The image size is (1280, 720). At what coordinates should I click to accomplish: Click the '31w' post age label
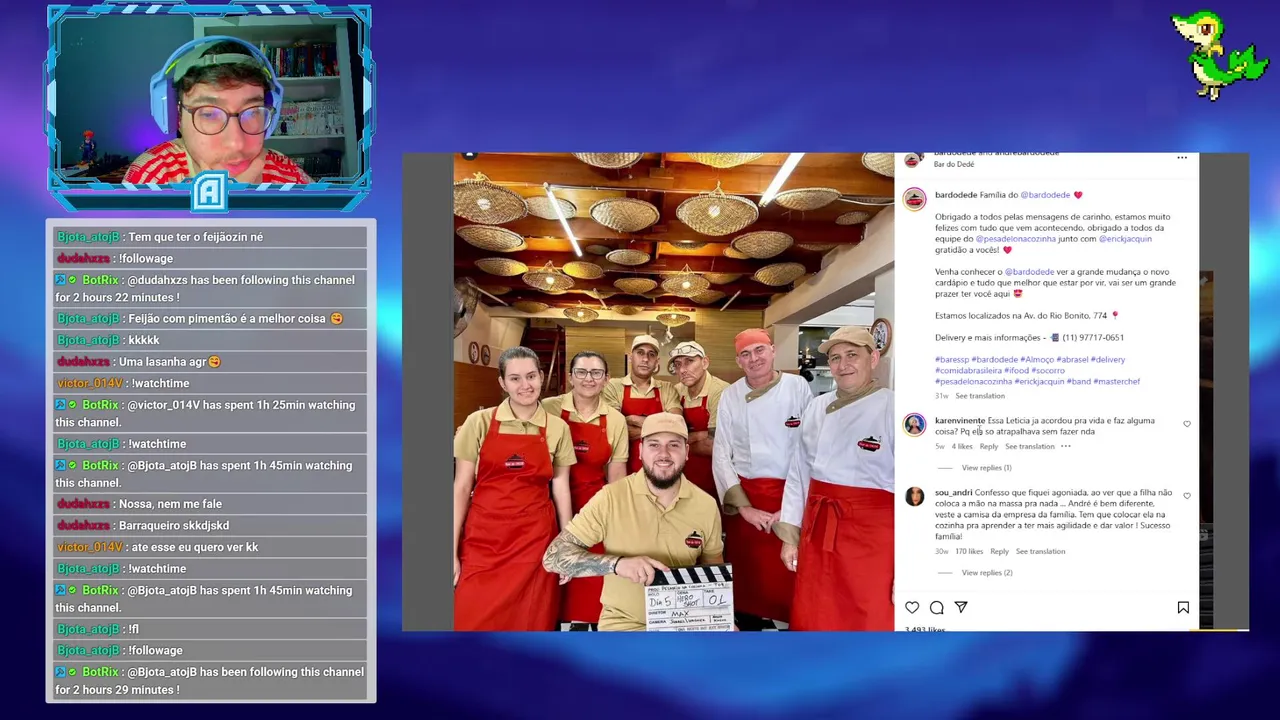pos(941,396)
